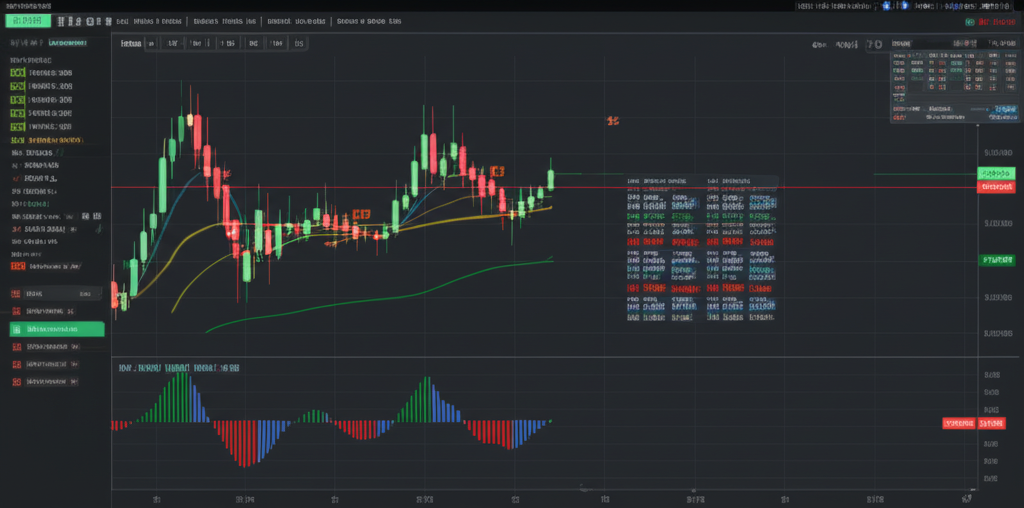
Task: Select the green highlighted row in left sidebar
Action: coord(57,328)
